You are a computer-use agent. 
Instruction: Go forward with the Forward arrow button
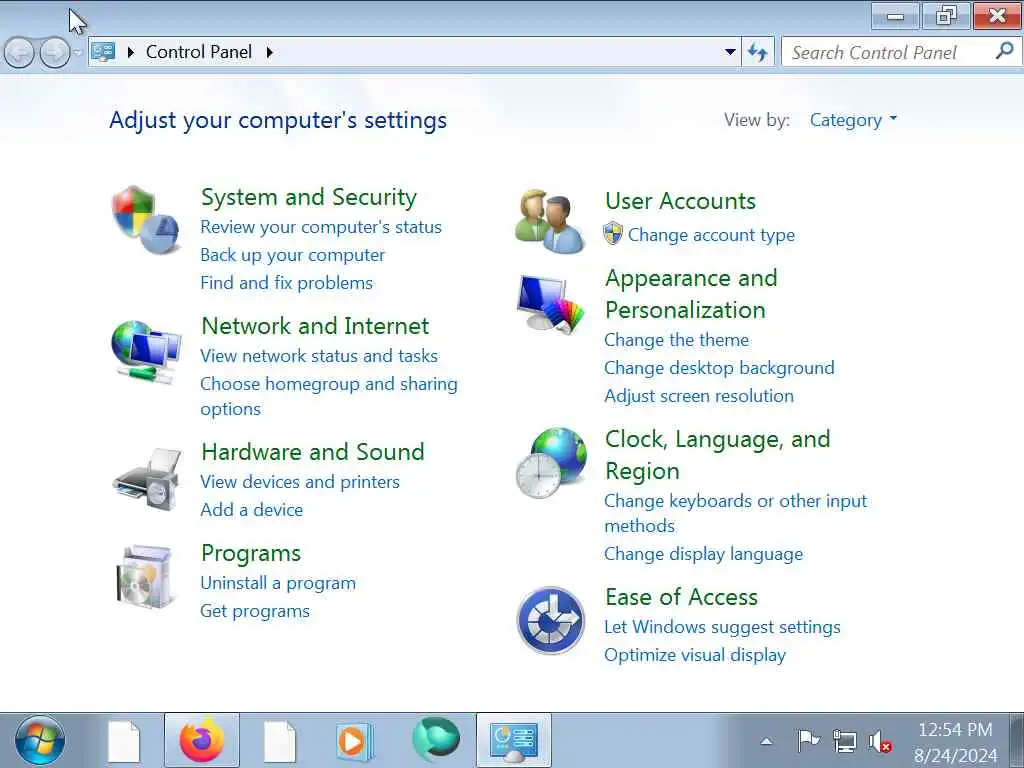(55, 52)
